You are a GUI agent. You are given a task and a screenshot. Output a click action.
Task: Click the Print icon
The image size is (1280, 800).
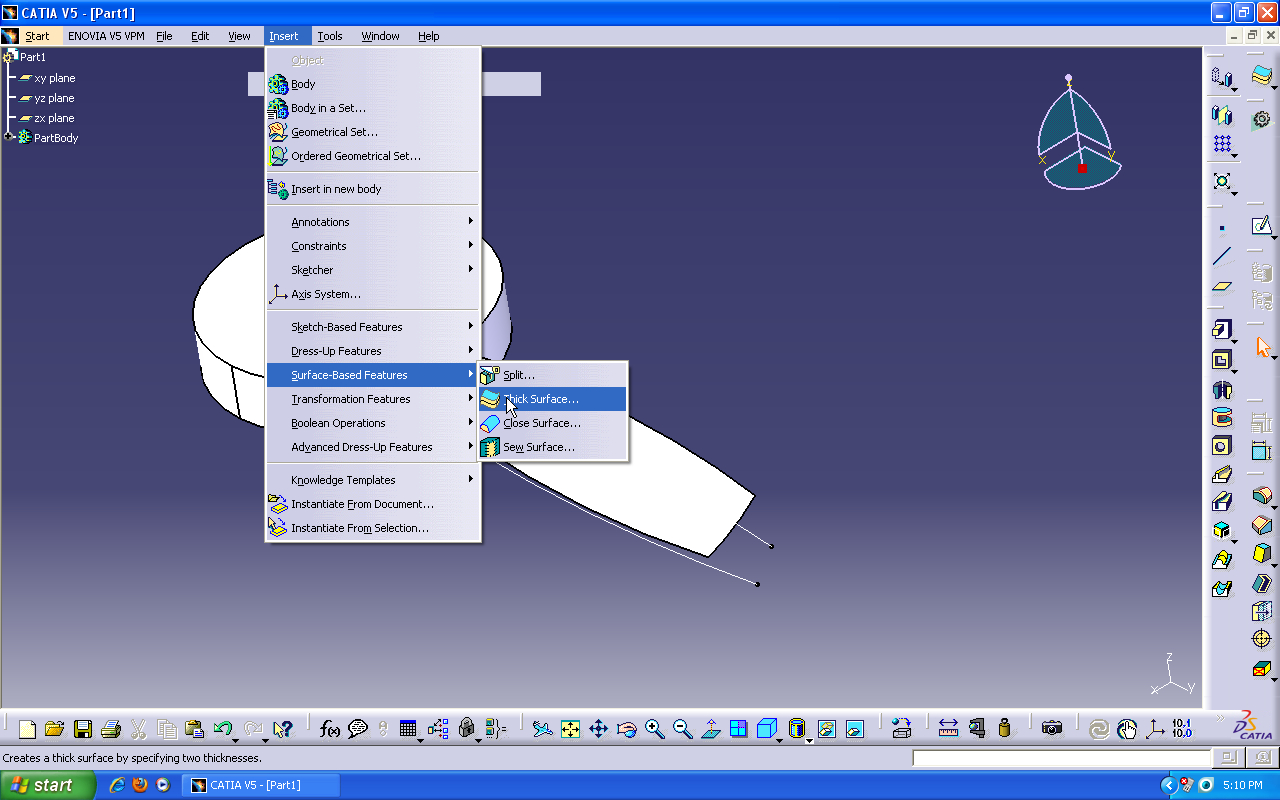click(111, 729)
